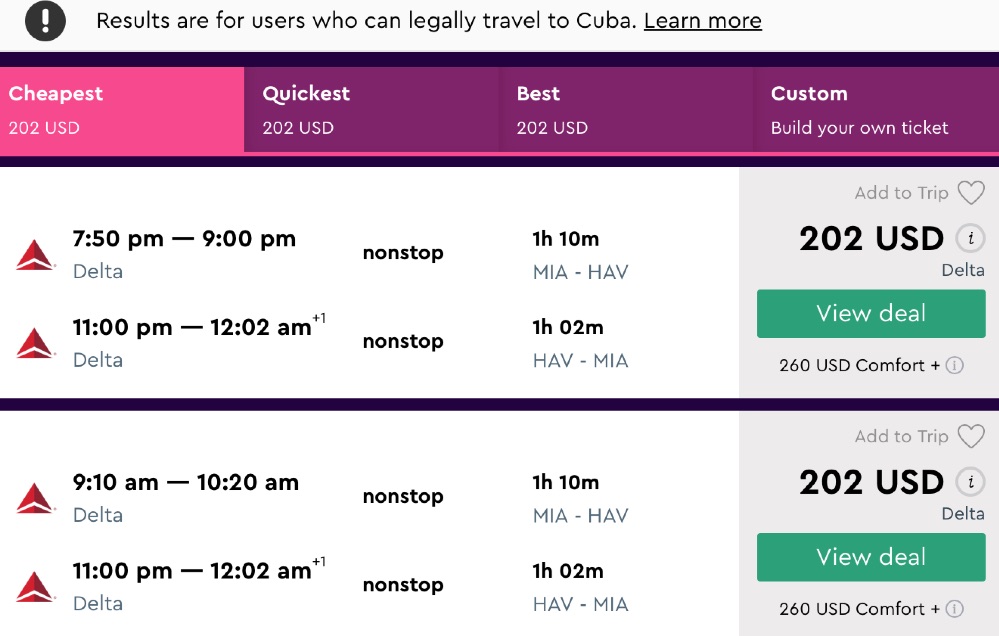
Task: Click the Delta logo on the 7:50 pm flight
Action: click(x=35, y=255)
